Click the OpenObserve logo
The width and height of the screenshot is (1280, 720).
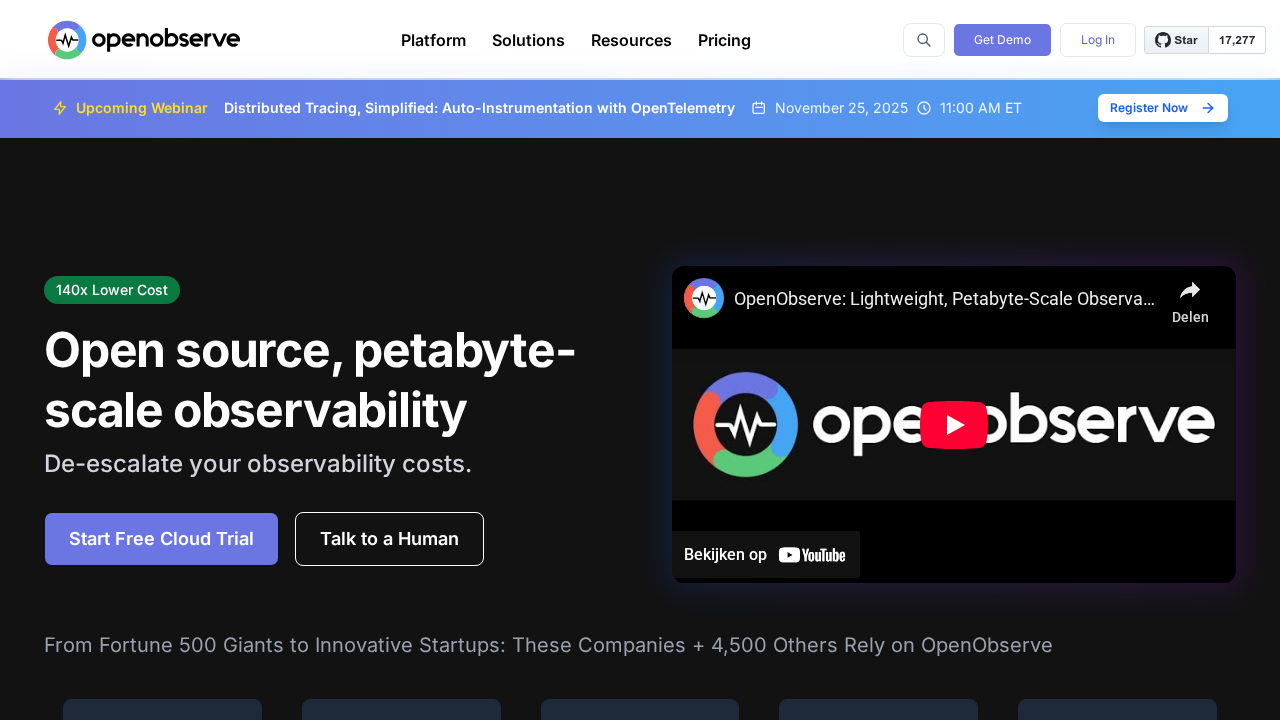tap(143, 40)
